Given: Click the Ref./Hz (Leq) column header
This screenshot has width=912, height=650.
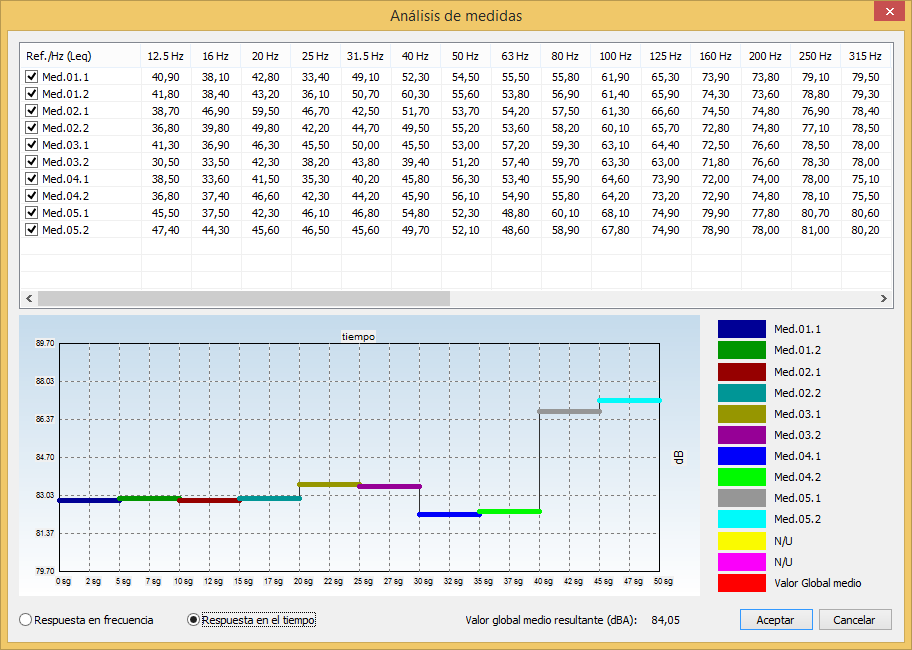Looking at the screenshot, I should tap(80, 56).
